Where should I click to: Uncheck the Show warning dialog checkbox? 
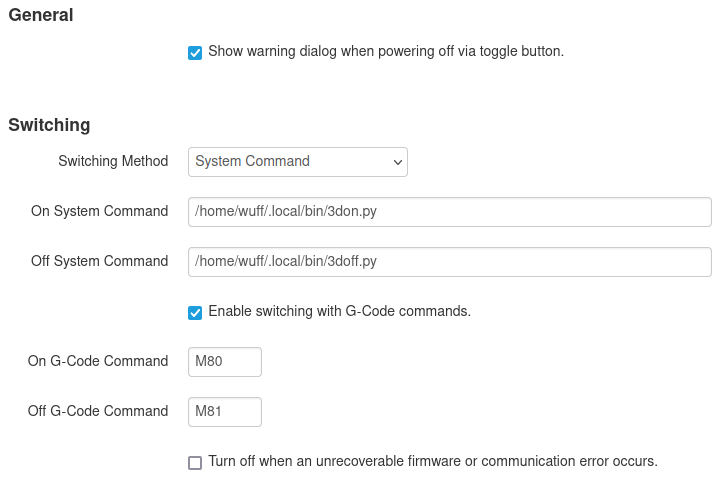pyautogui.click(x=195, y=52)
